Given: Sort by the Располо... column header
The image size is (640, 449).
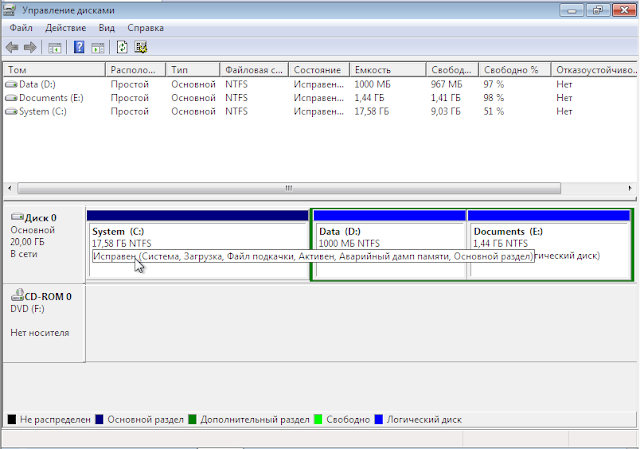Looking at the screenshot, I should [x=136, y=70].
